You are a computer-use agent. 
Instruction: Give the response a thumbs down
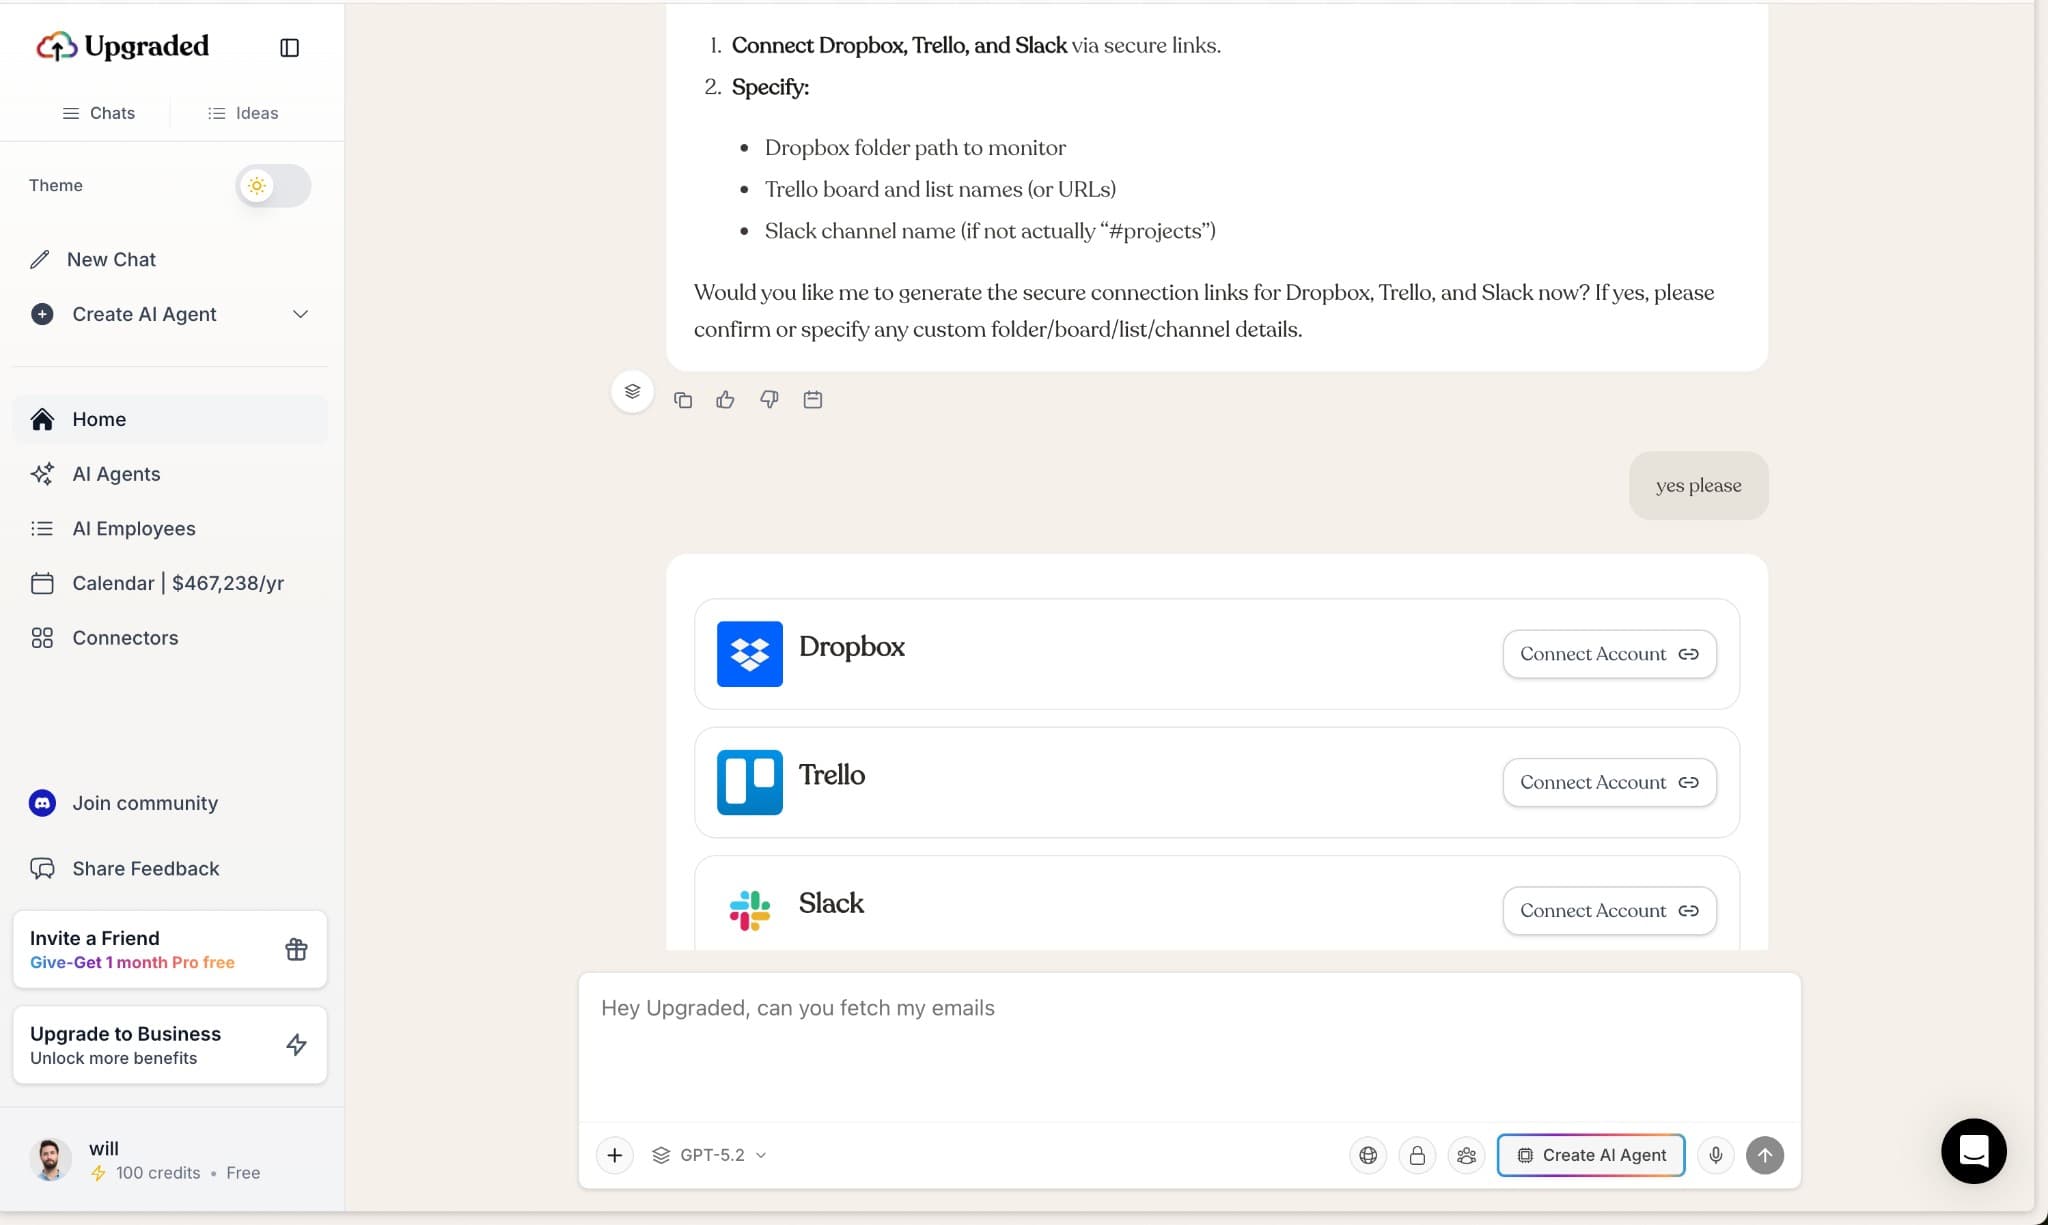(x=768, y=399)
